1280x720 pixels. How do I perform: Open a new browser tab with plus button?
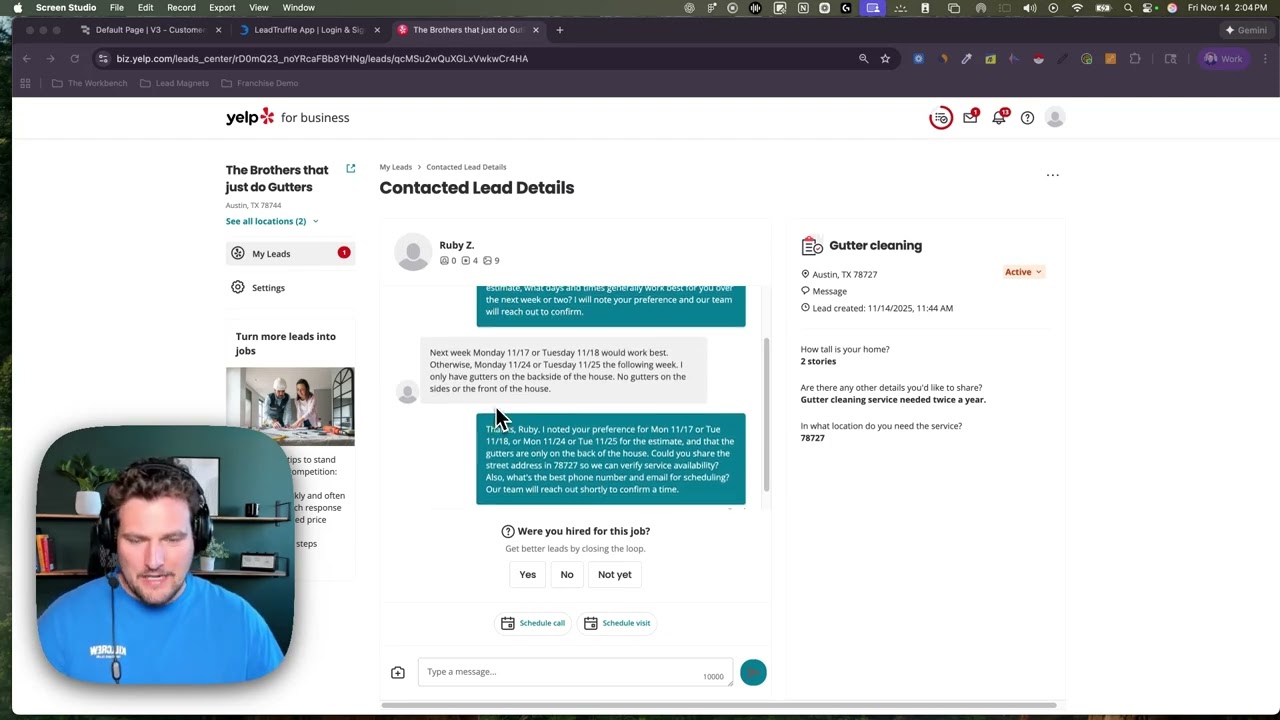pyautogui.click(x=559, y=30)
